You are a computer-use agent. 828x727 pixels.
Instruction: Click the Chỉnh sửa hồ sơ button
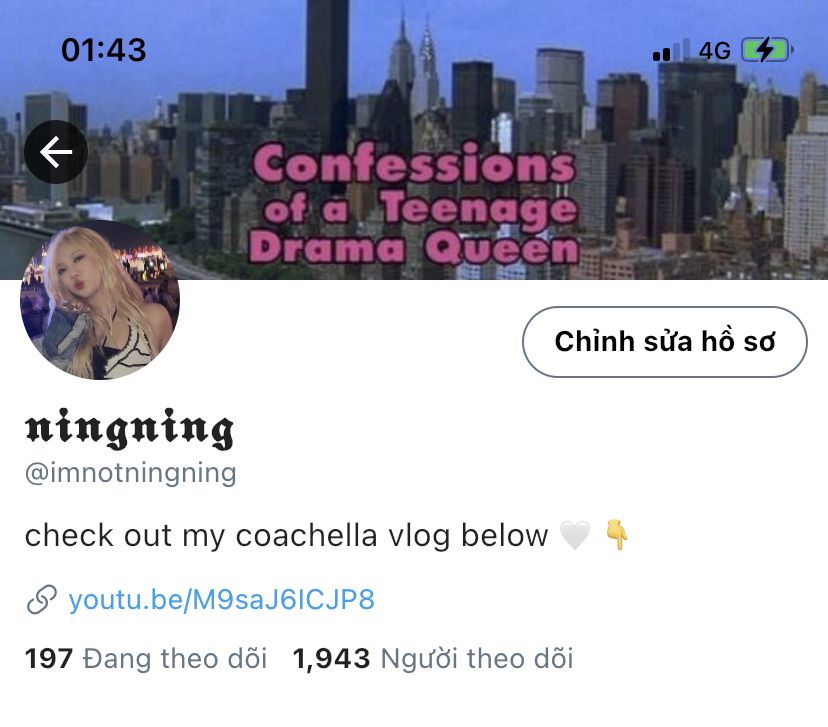pyautogui.click(x=665, y=342)
